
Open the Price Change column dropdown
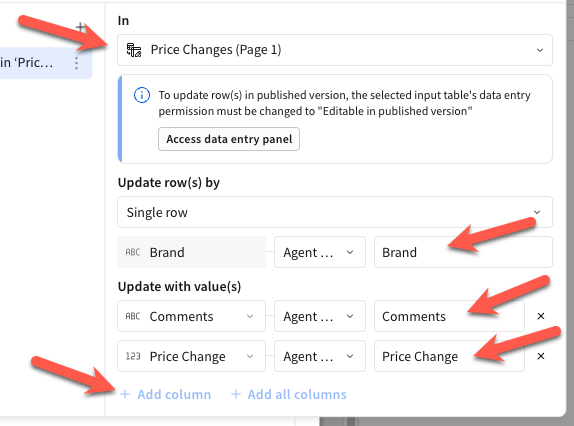coord(191,356)
